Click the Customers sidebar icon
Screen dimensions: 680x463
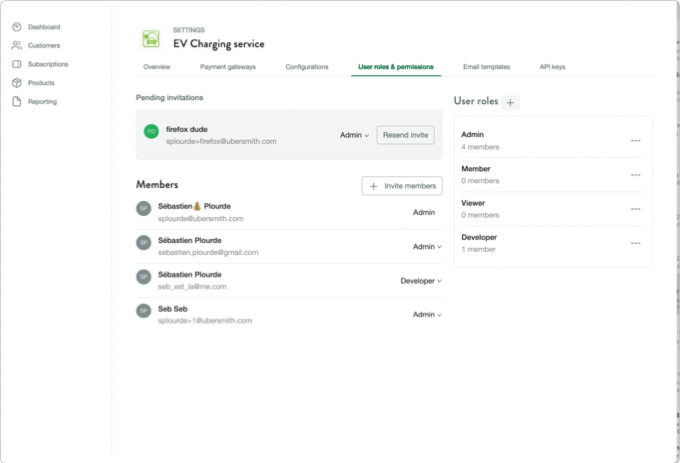pos(17,46)
